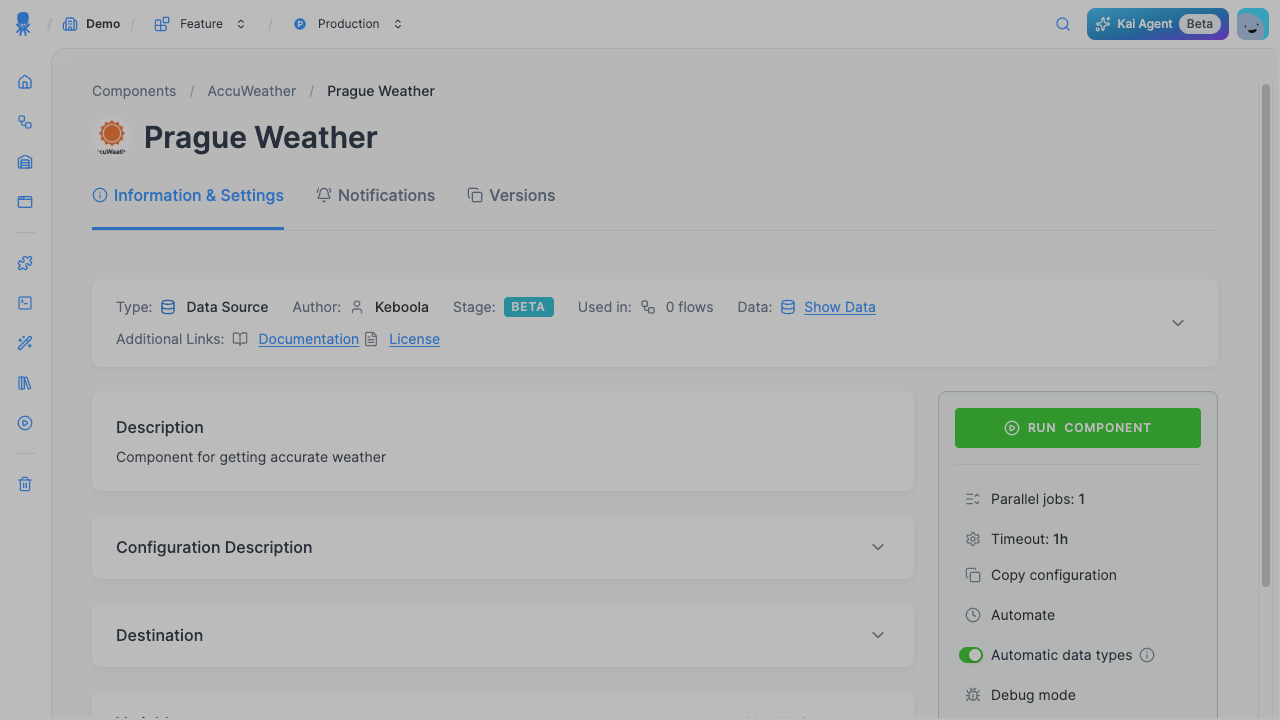The width and height of the screenshot is (1280, 720).
Task: Click Parallel jobs: 1 setting
Action: tap(1025, 499)
